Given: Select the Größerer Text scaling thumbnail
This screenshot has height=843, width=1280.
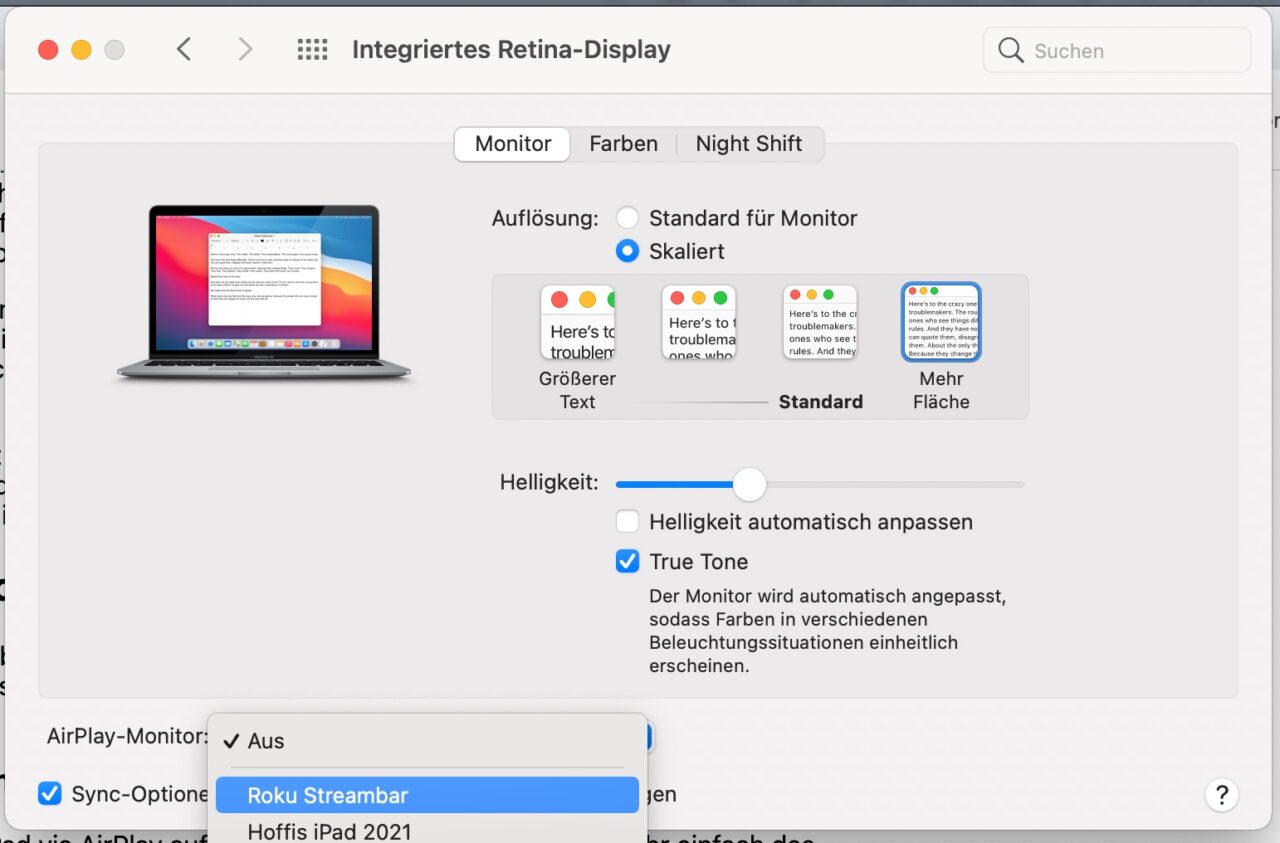Looking at the screenshot, I should pos(578,322).
